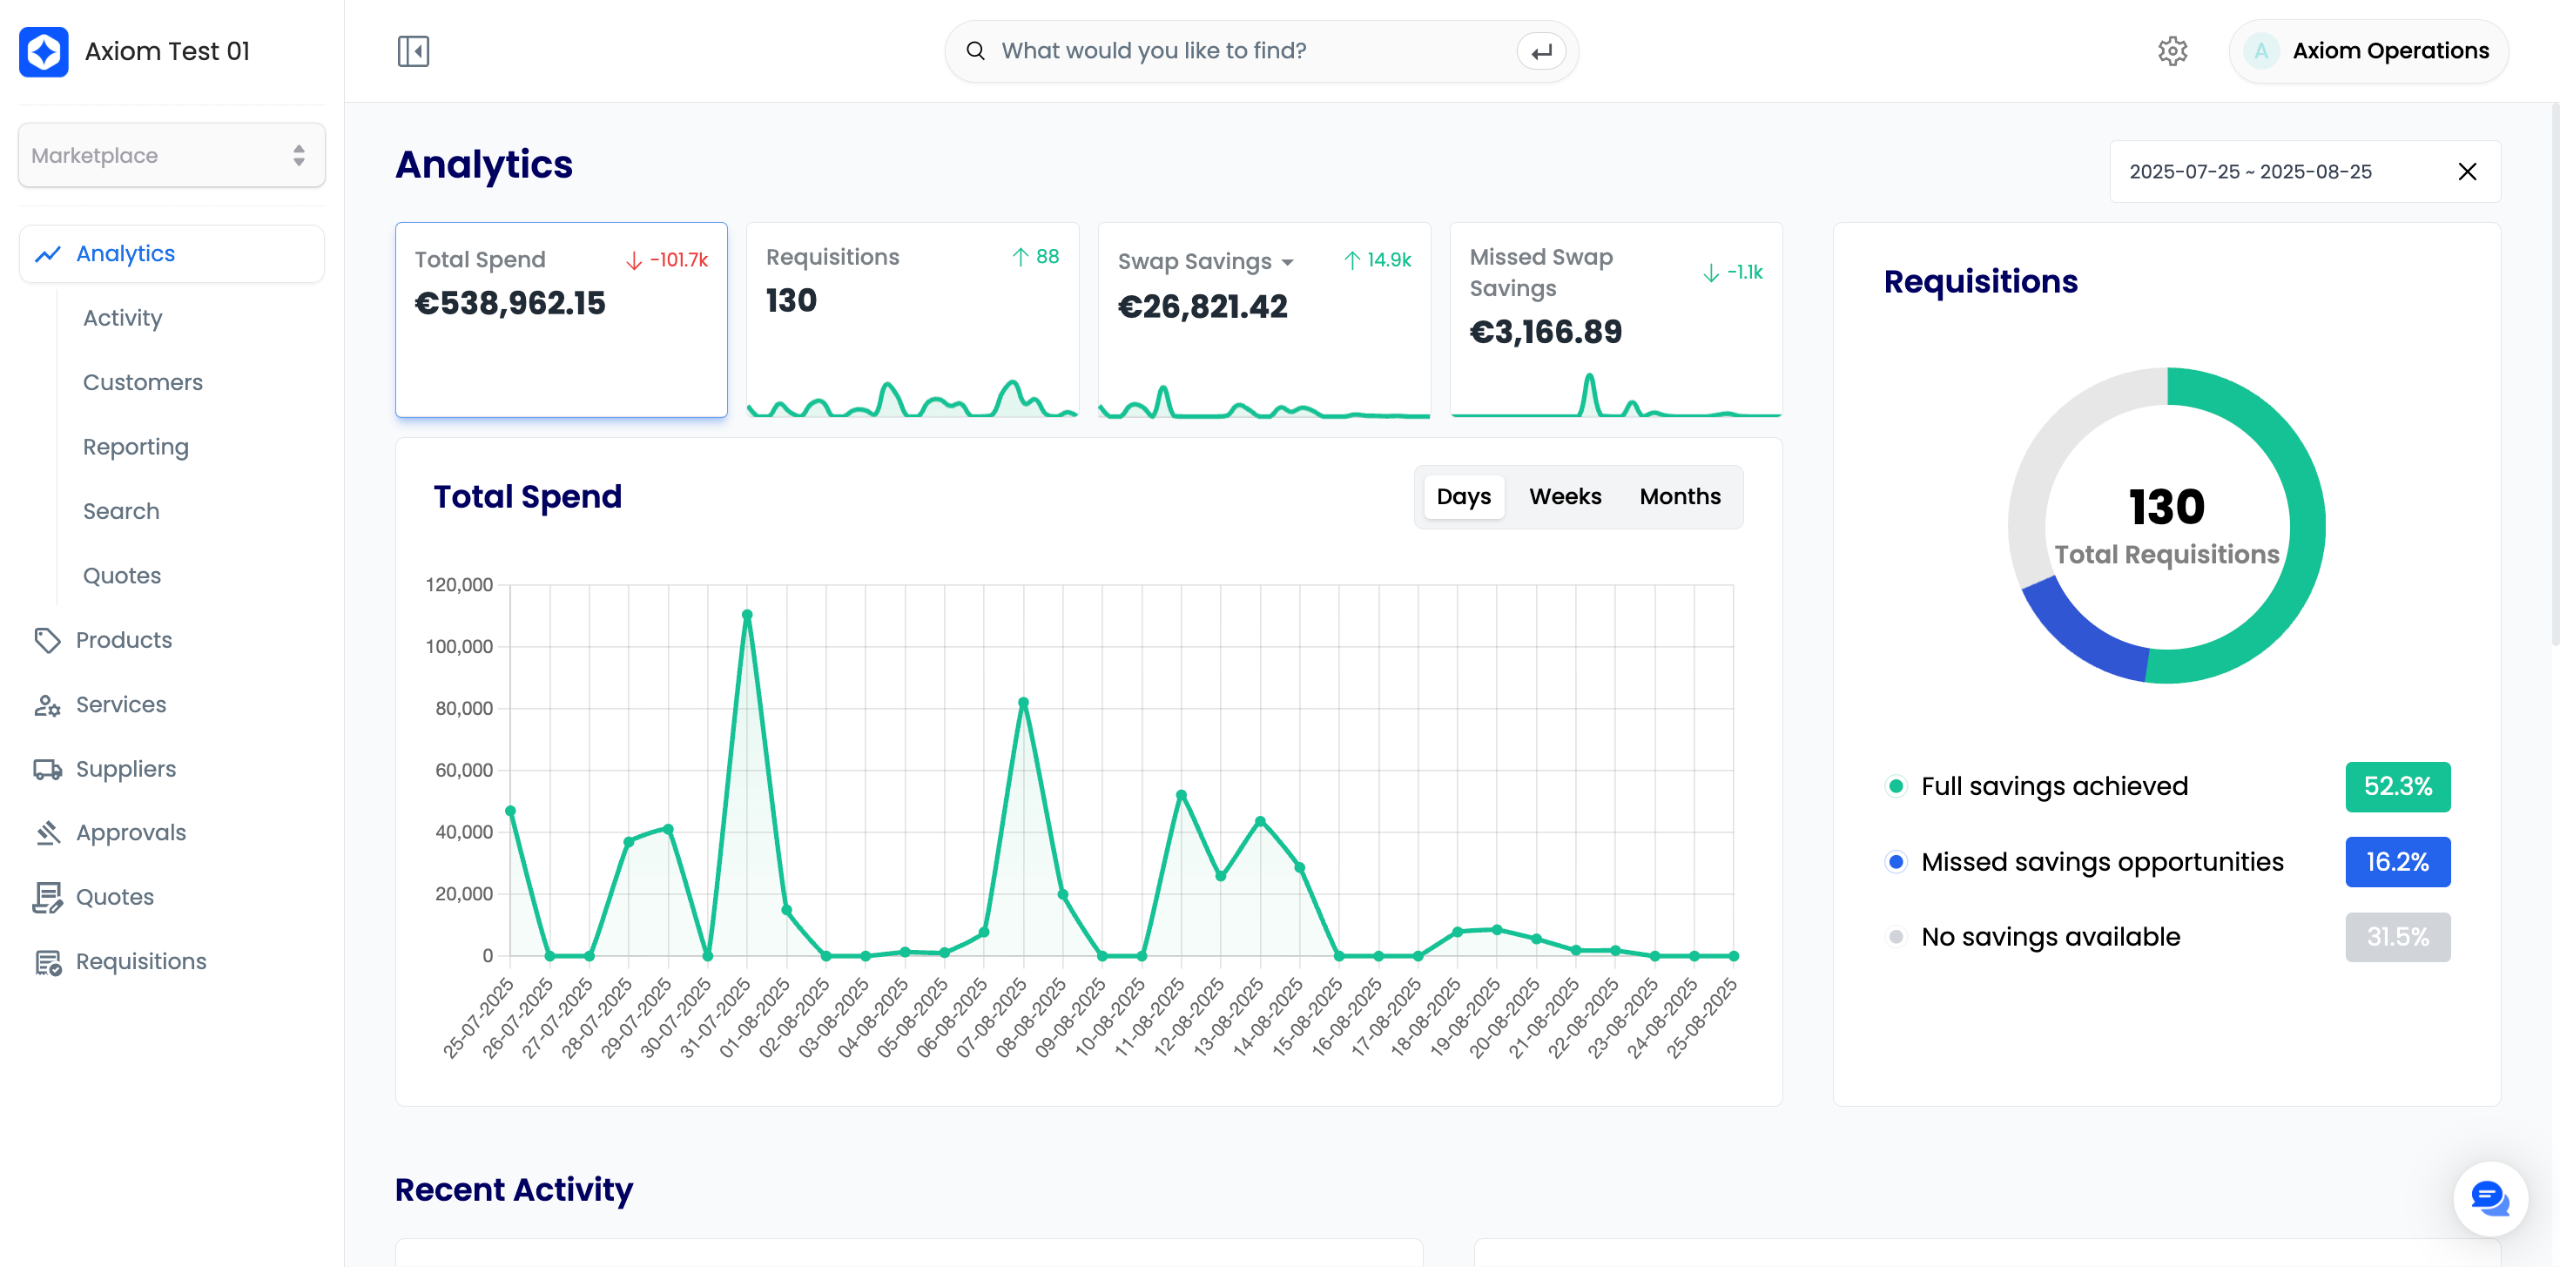Select the Days chart view

[x=1463, y=497]
